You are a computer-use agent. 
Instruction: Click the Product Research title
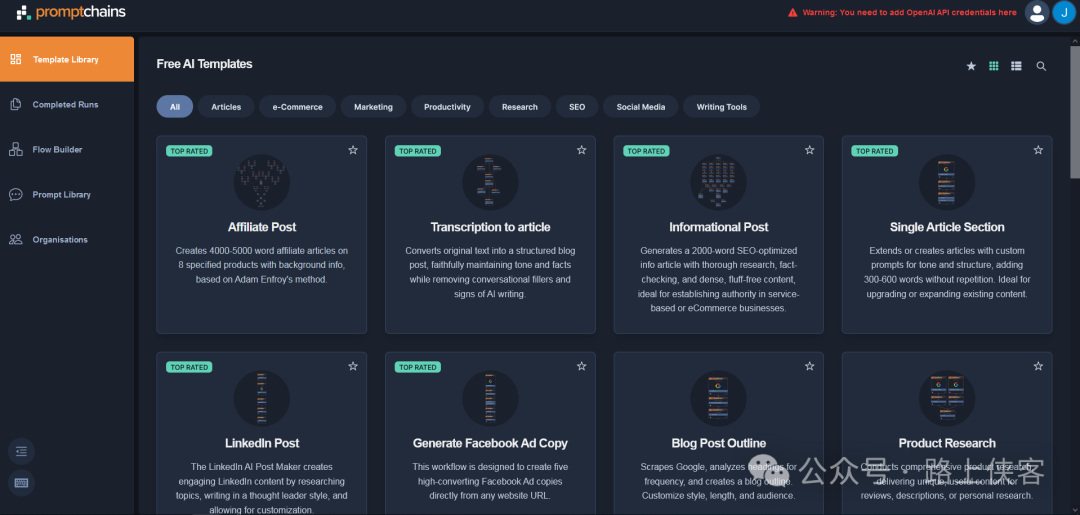pos(947,443)
